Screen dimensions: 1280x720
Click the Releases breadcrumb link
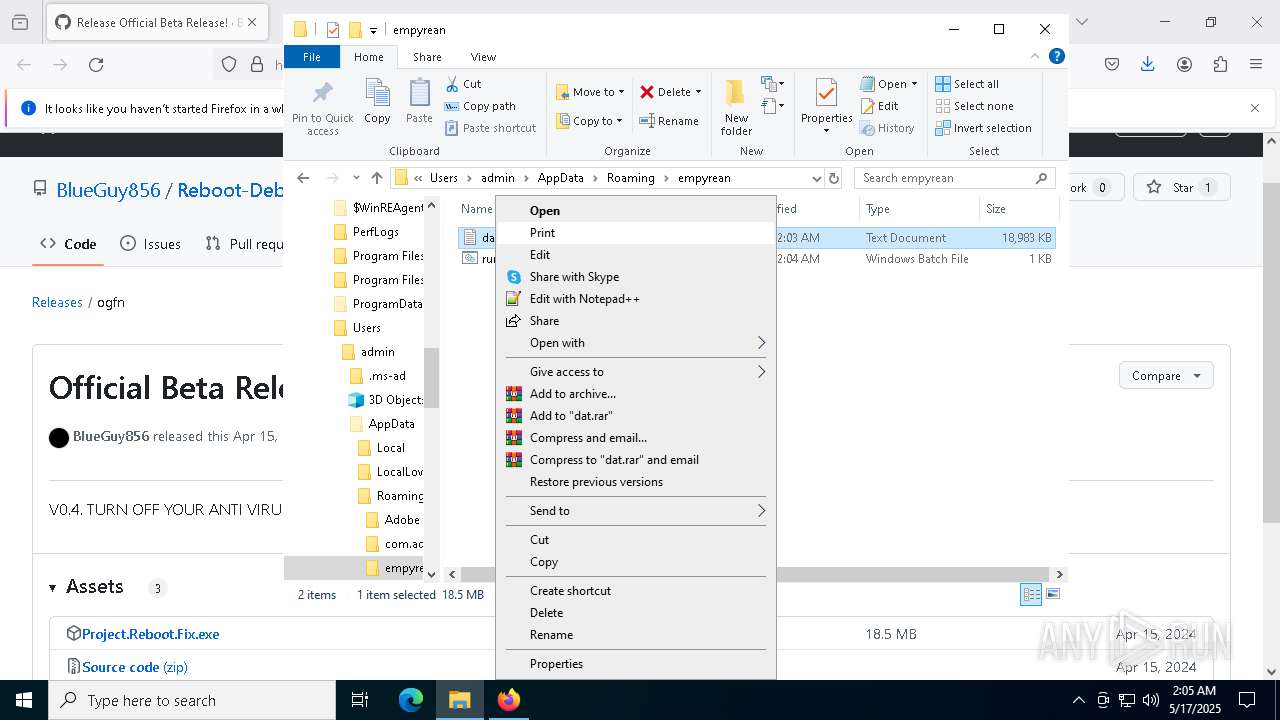[57, 302]
